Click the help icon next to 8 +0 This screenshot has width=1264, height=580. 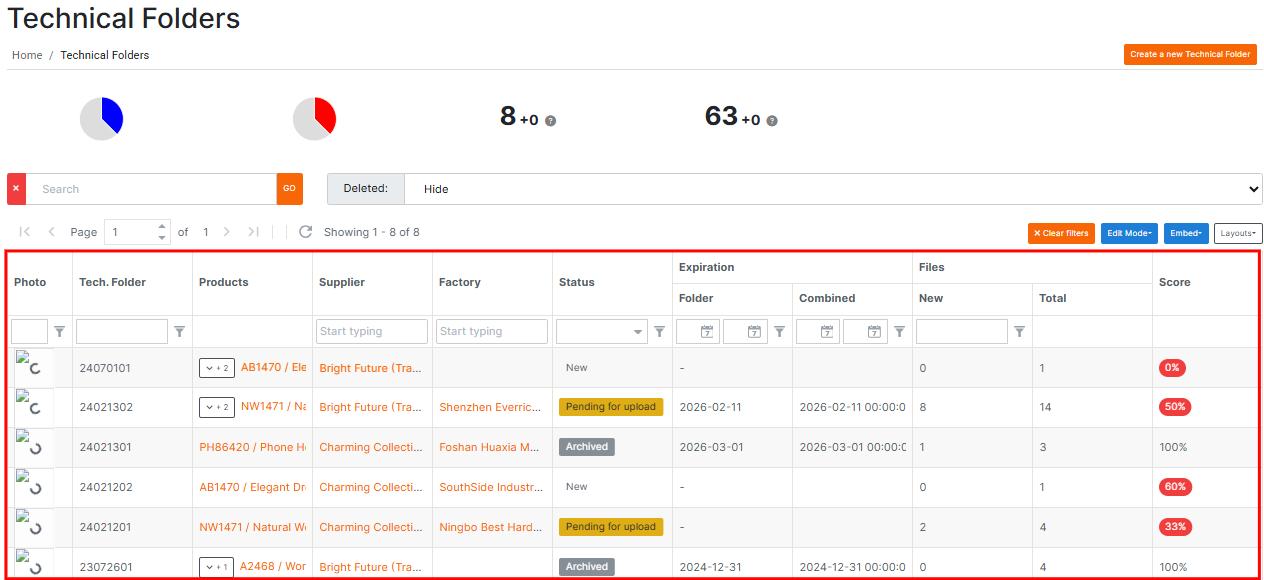[x=550, y=121]
